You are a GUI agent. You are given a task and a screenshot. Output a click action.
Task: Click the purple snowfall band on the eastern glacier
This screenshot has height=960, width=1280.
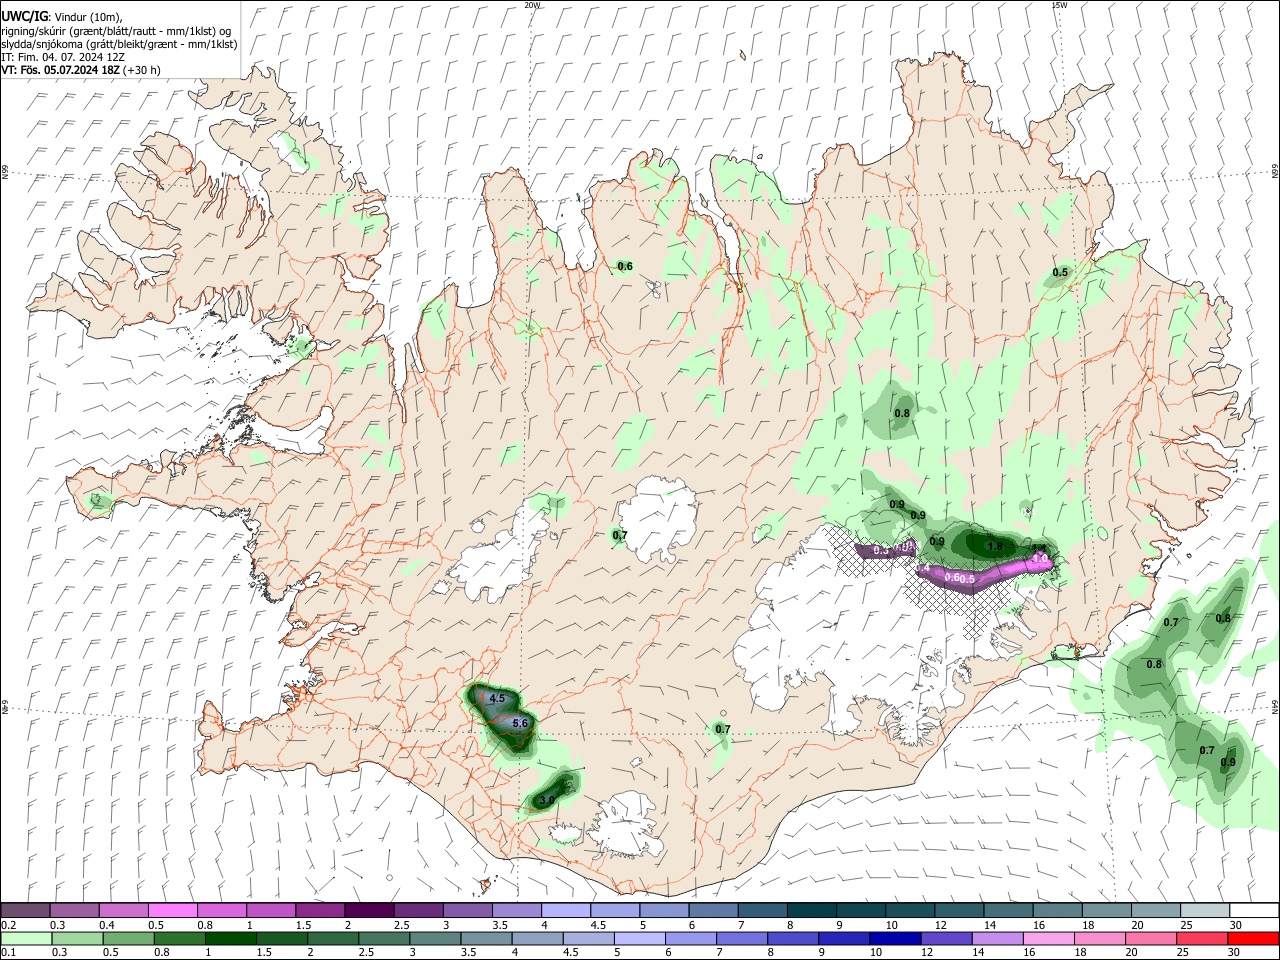(985, 575)
